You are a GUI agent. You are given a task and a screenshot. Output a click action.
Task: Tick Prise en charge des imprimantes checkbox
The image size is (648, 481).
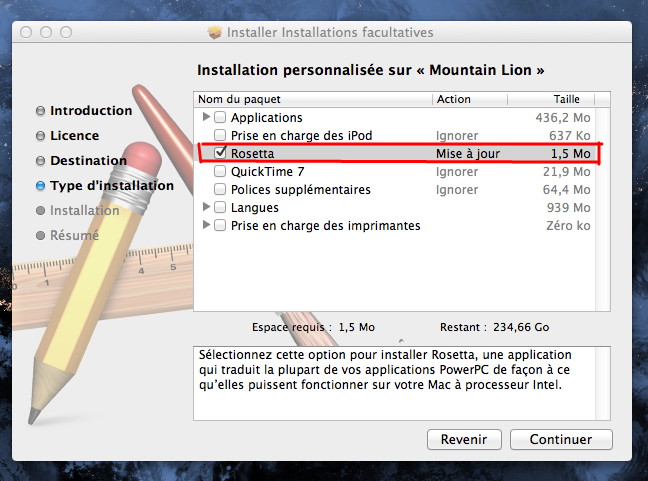(x=220, y=225)
